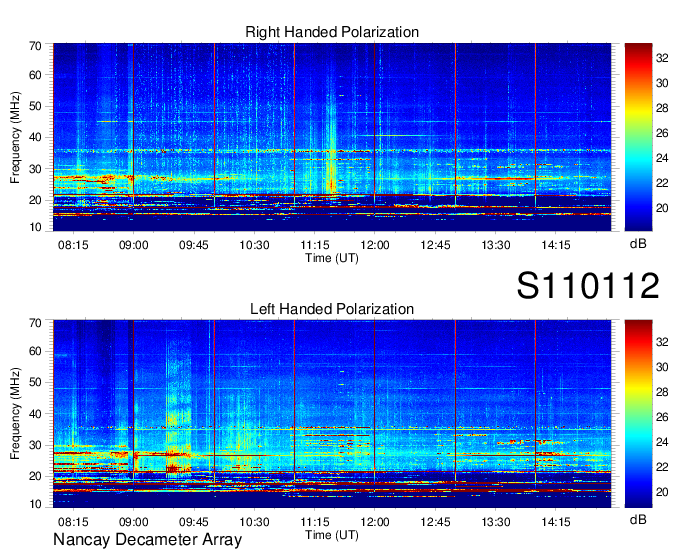Click the "09:00" tick on upper time axis

click(134, 245)
